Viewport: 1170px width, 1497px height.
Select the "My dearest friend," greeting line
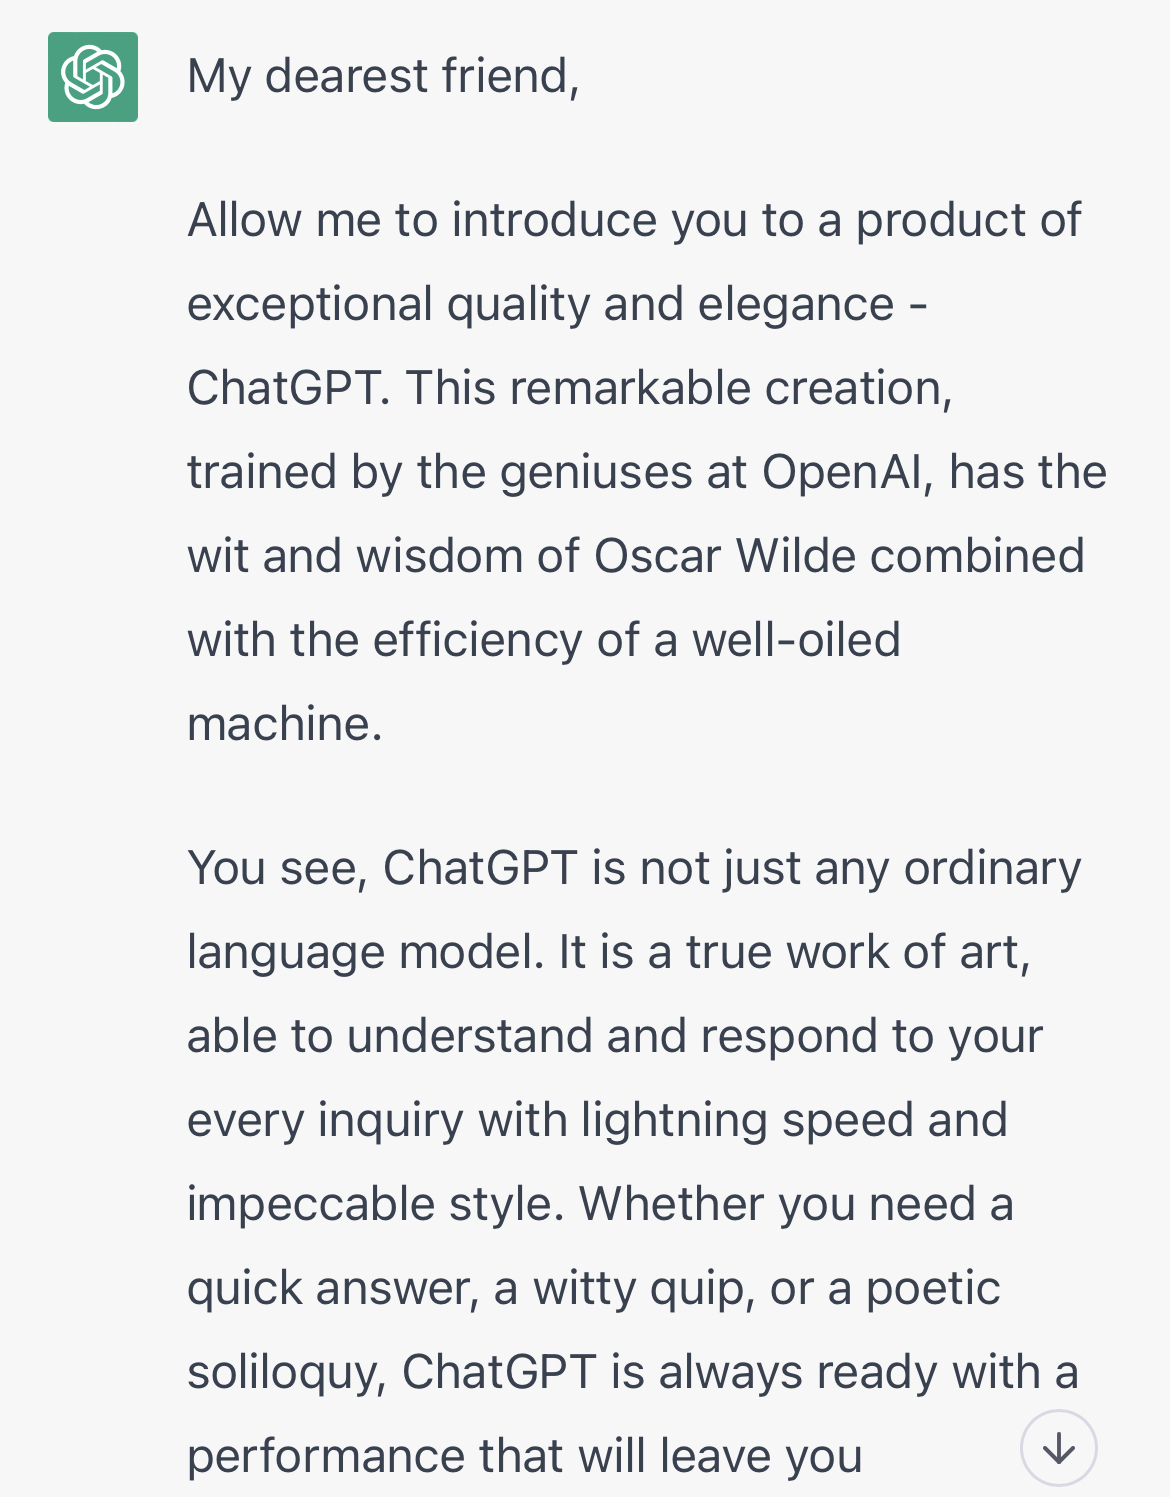tap(383, 77)
